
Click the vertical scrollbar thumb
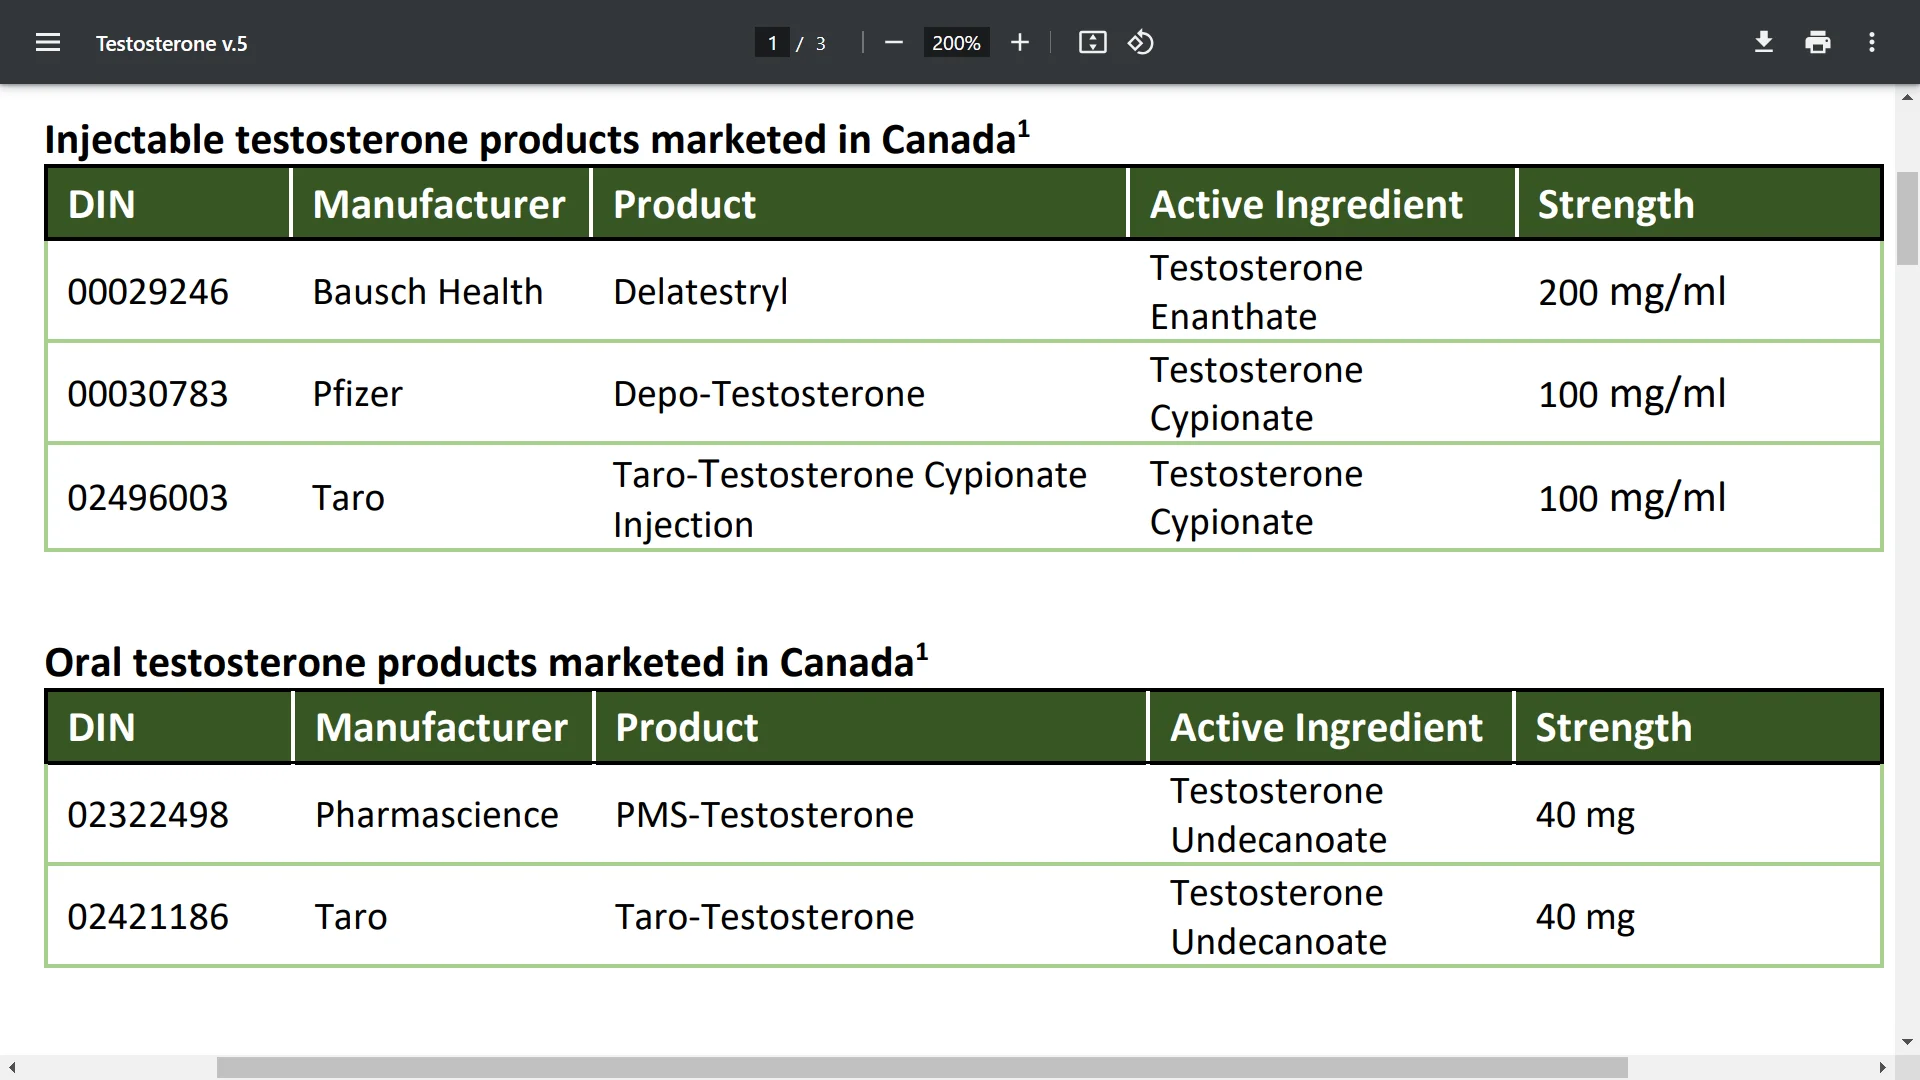point(1907,218)
